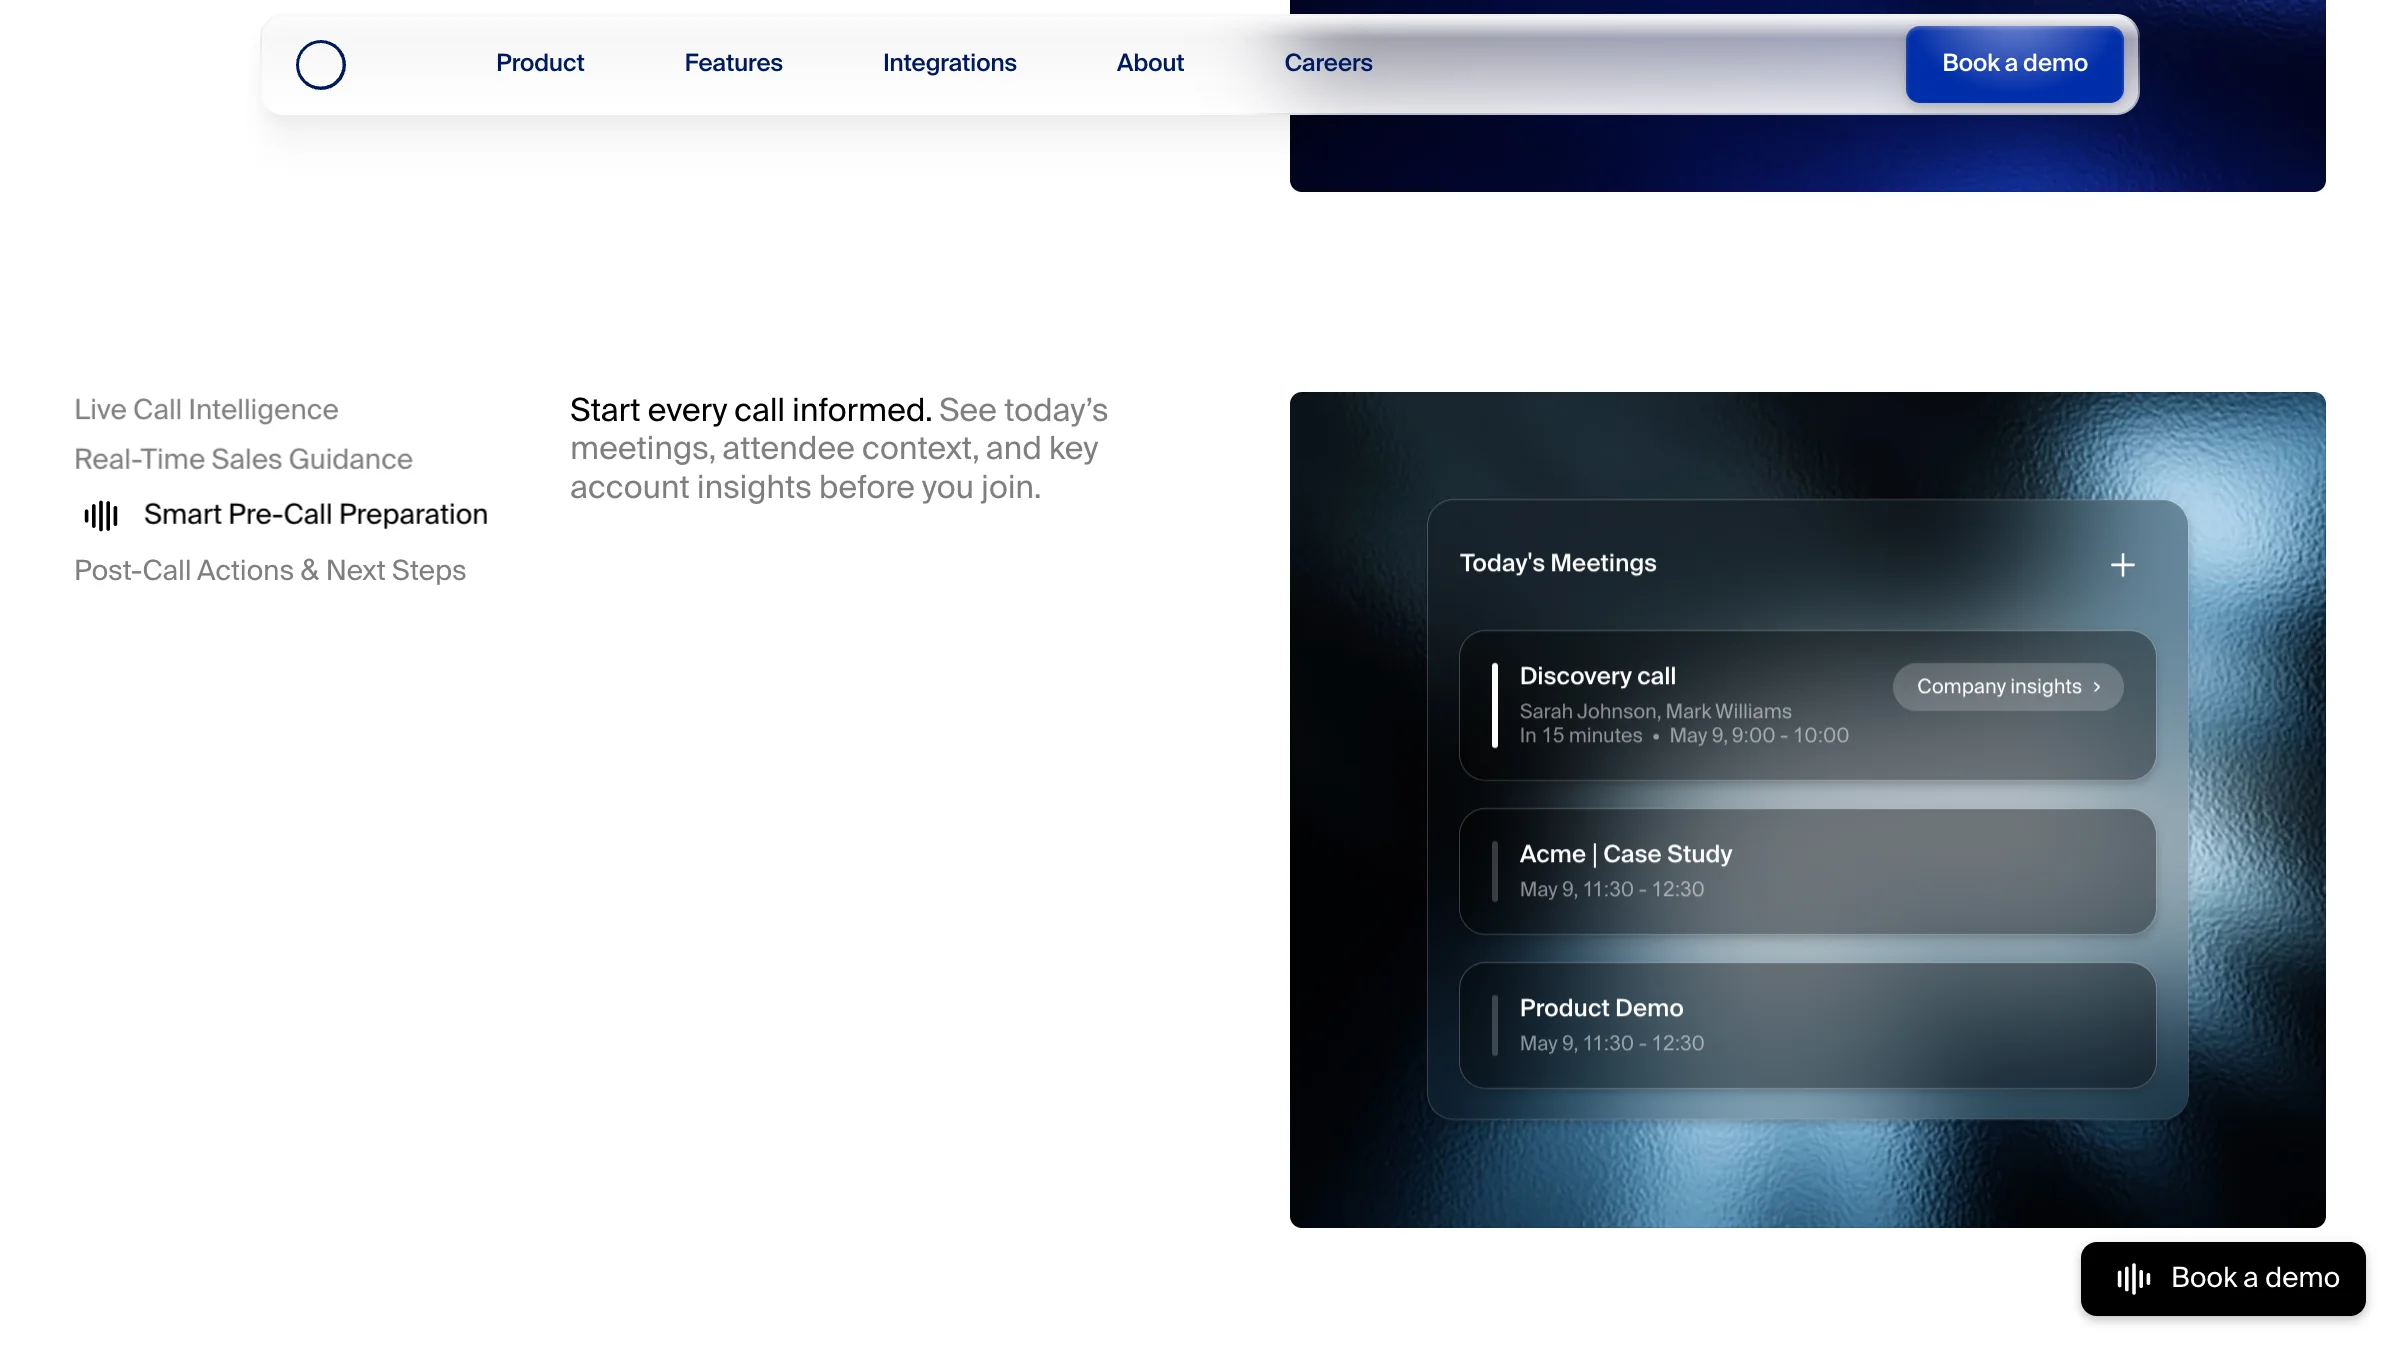This screenshot has width=2400, height=1350.
Task: Visit the Careers page
Action: [x=1328, y=63]
